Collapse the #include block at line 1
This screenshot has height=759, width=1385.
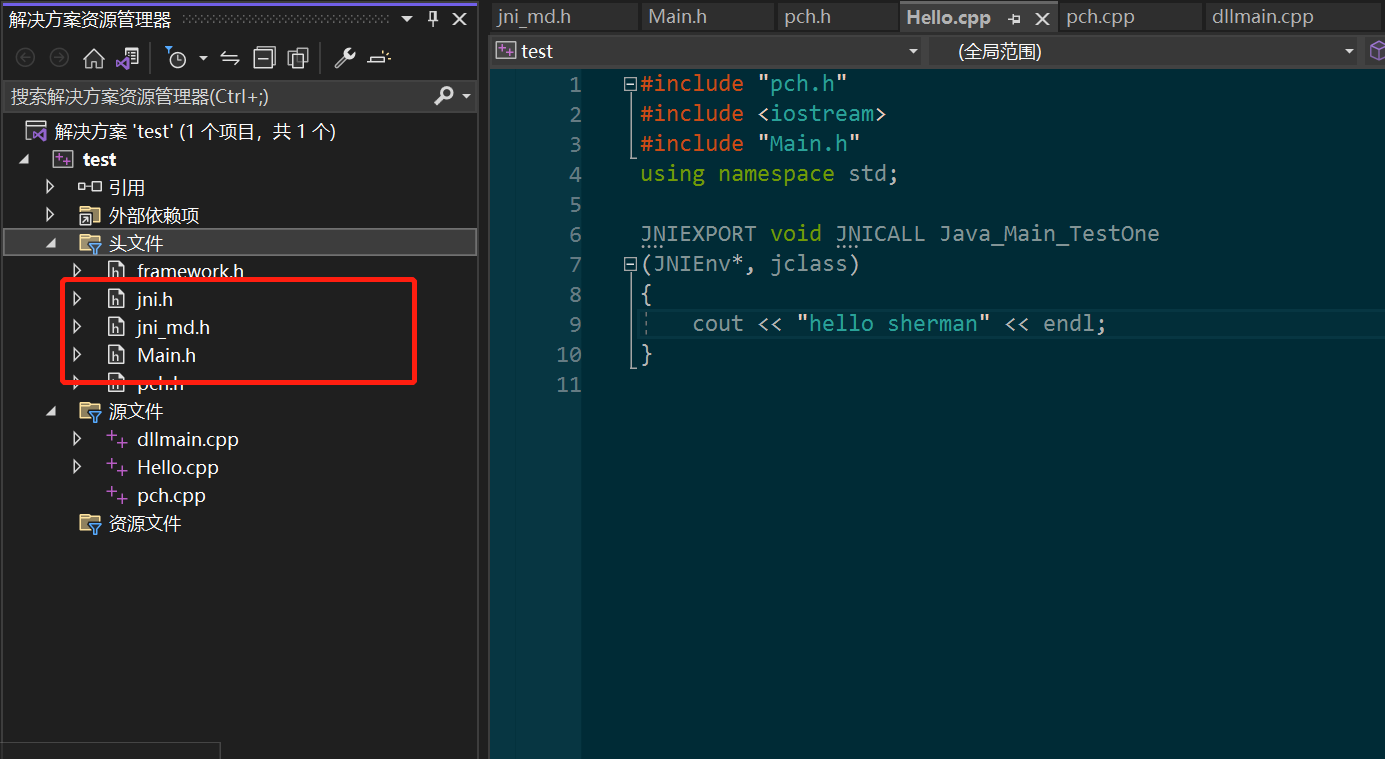click(630, 84)
